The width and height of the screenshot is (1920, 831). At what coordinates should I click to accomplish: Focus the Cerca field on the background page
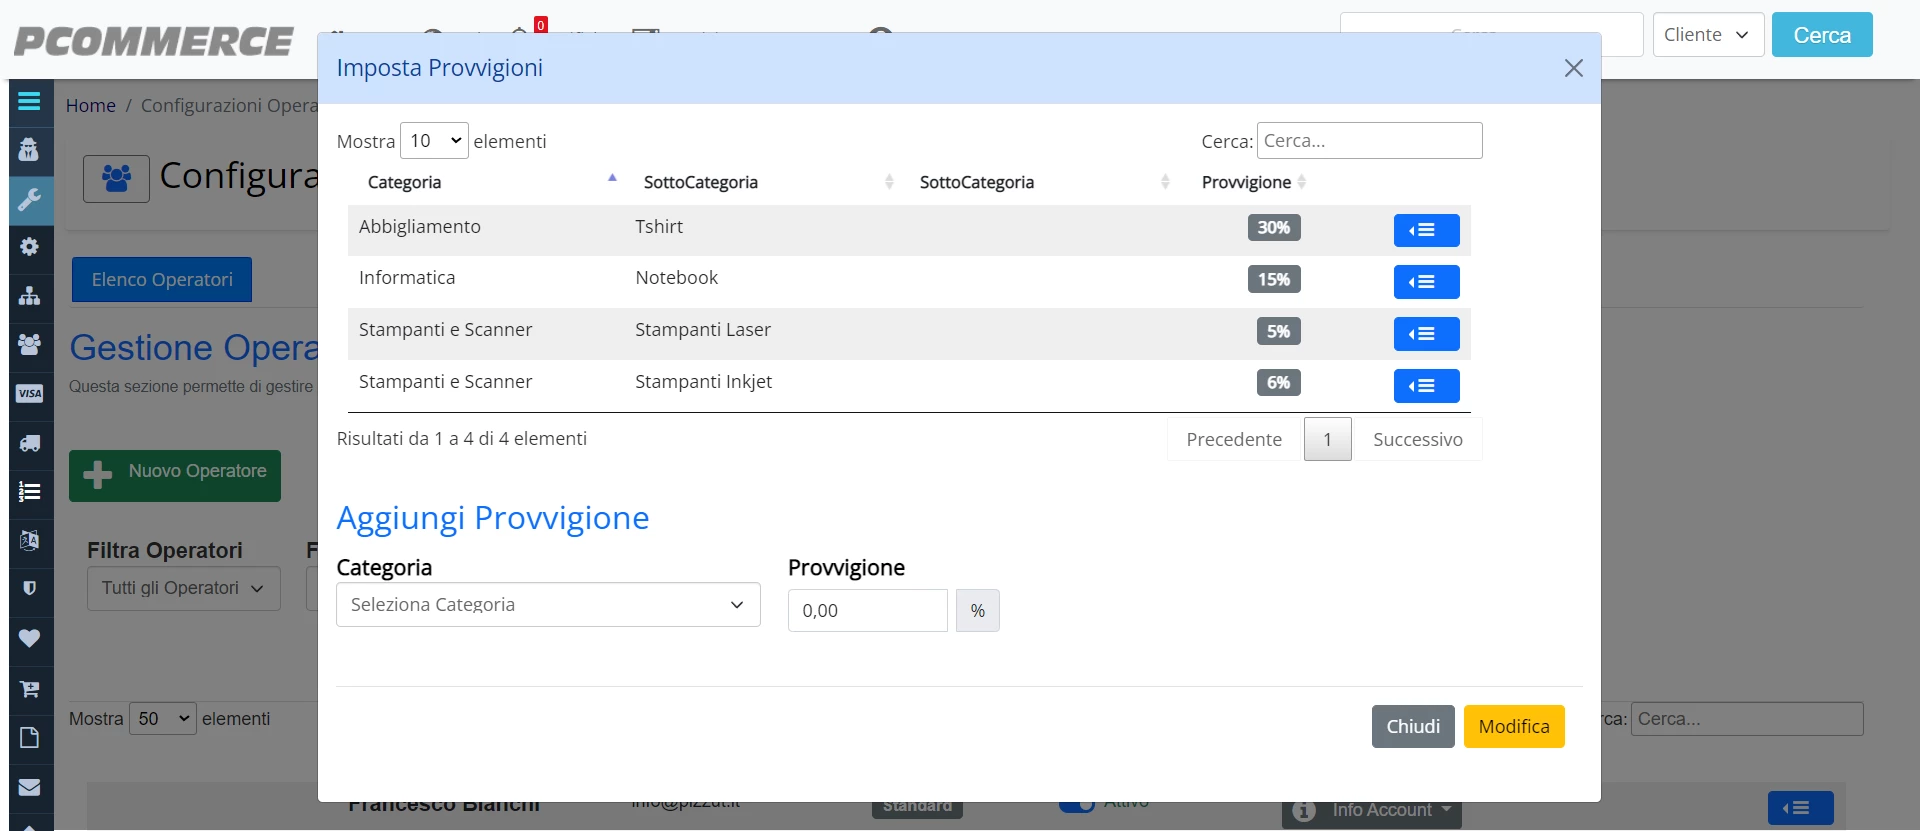(1747, 719)
